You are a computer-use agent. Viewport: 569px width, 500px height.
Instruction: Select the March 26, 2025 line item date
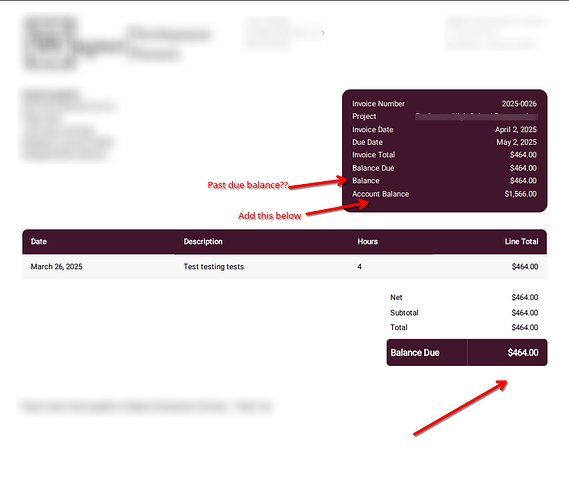57,267
